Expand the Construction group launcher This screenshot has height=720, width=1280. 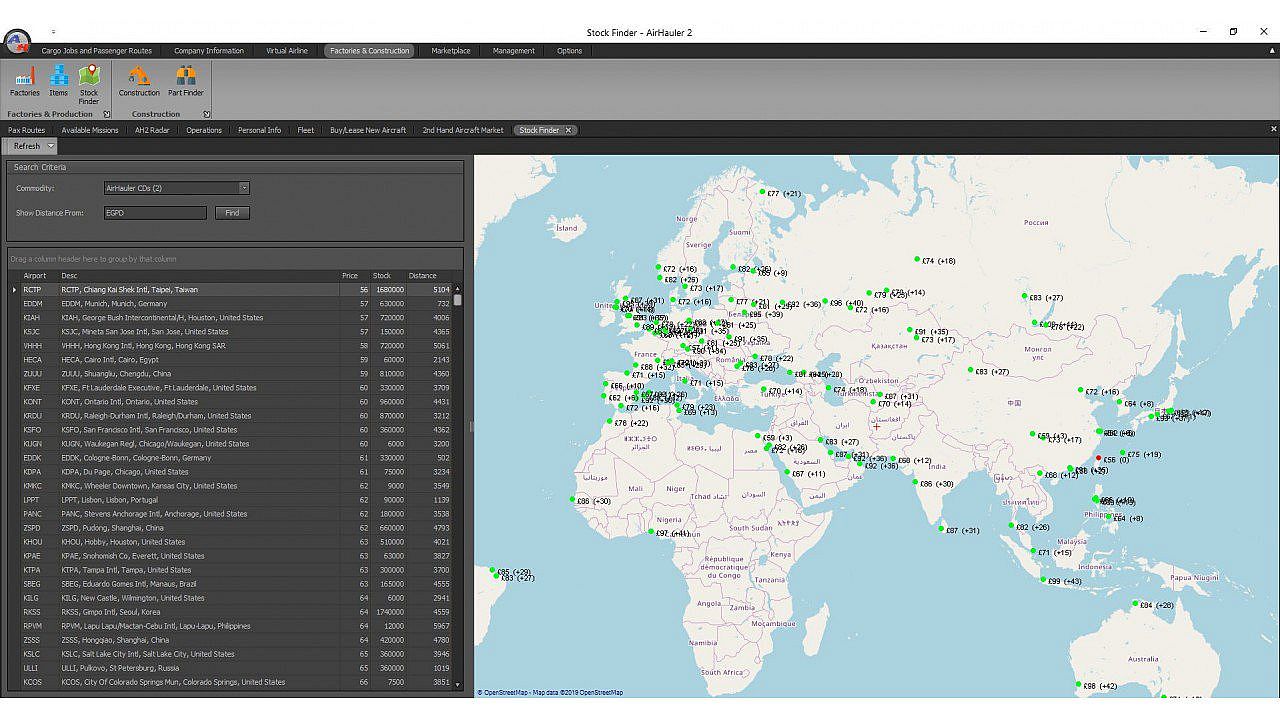click(206, 114)
